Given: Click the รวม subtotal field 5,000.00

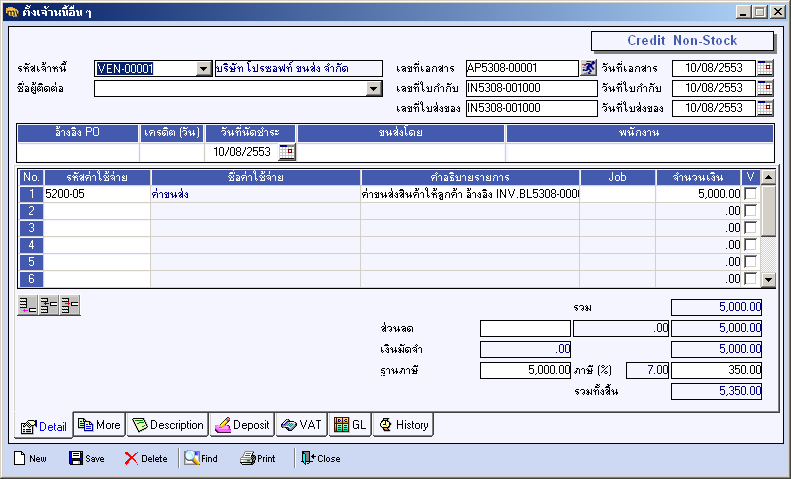Looking at the screenshot, I should coord(716,307).
